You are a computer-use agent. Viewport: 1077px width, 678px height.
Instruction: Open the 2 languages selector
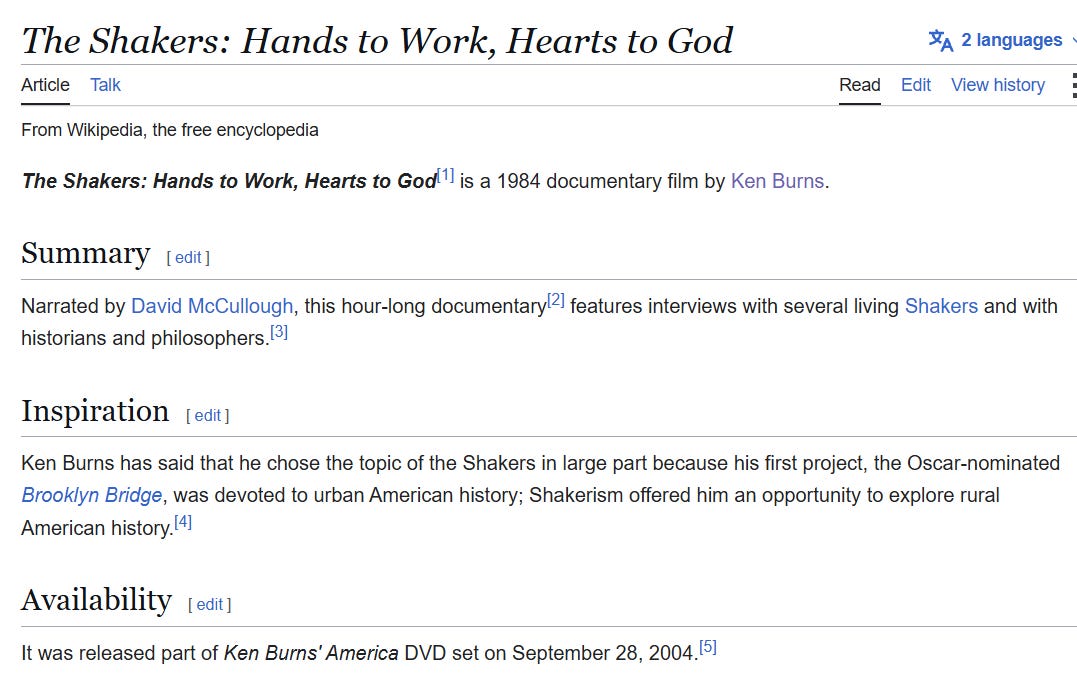(x=1002, y=41)
